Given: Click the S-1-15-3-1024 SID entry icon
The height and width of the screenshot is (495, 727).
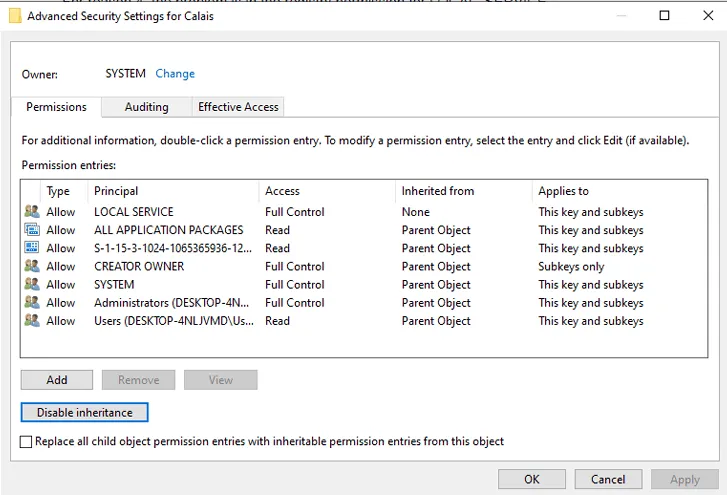Looking at the screenshot, I should [x=32, y=248].
